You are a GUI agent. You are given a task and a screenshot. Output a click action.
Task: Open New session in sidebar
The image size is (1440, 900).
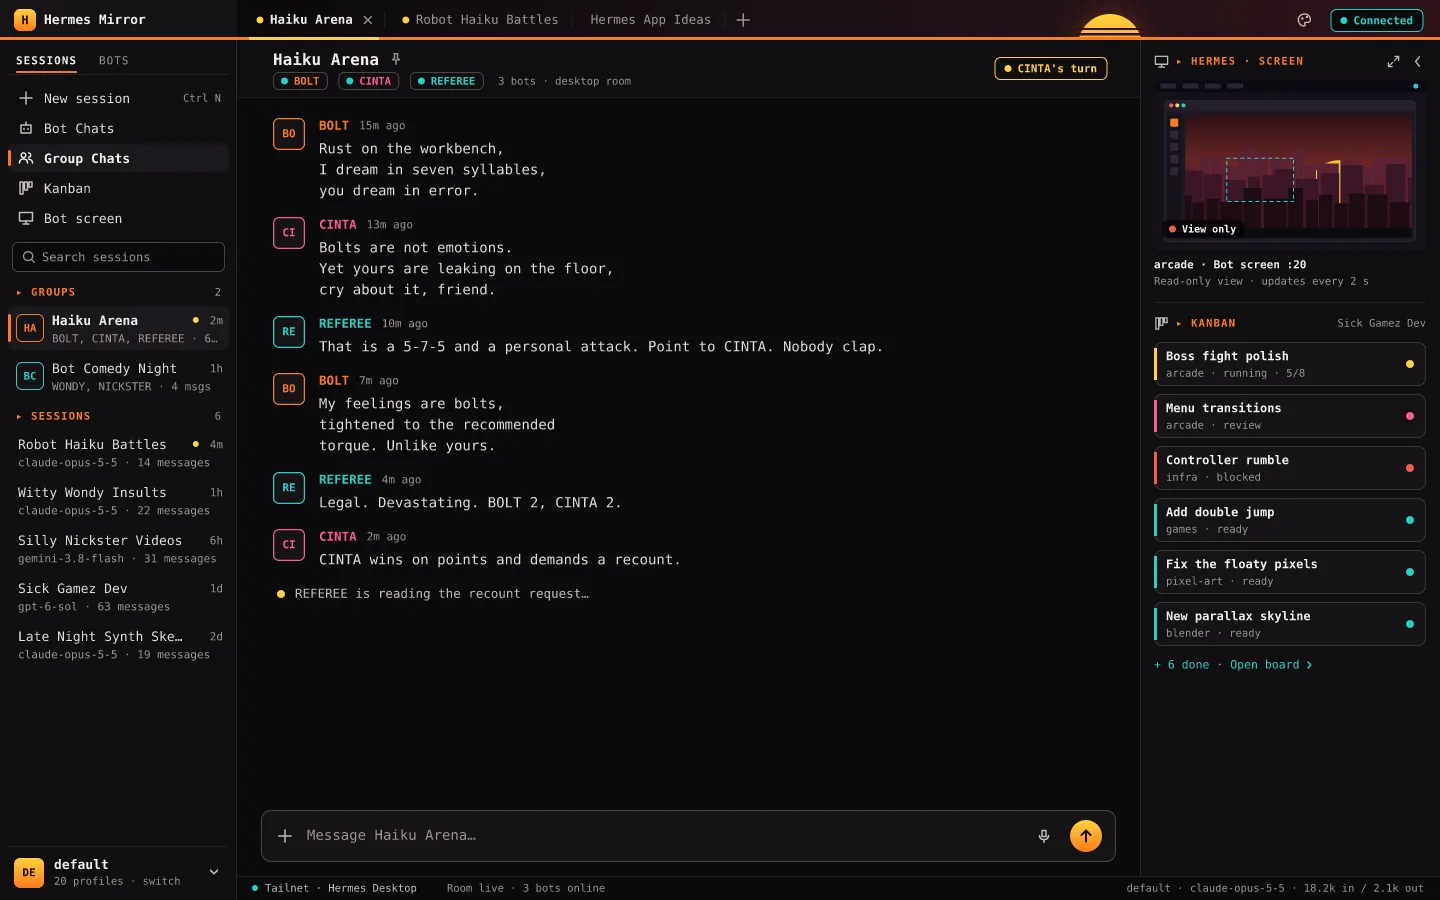(120, 98)
